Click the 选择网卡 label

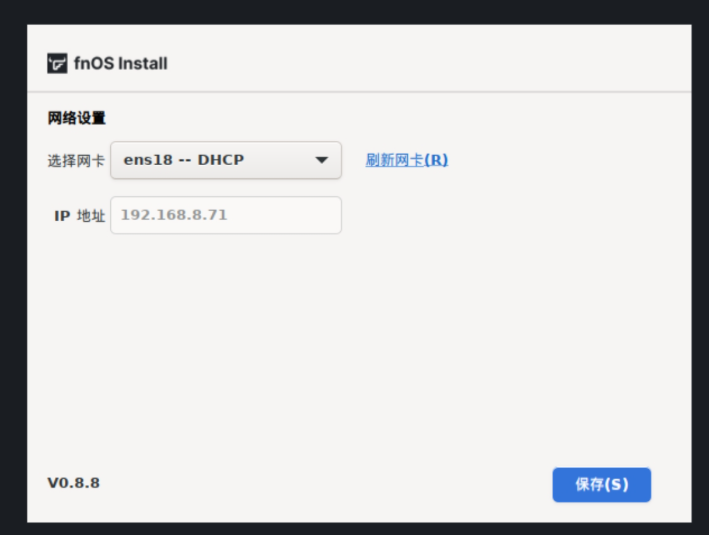[76, 161]
